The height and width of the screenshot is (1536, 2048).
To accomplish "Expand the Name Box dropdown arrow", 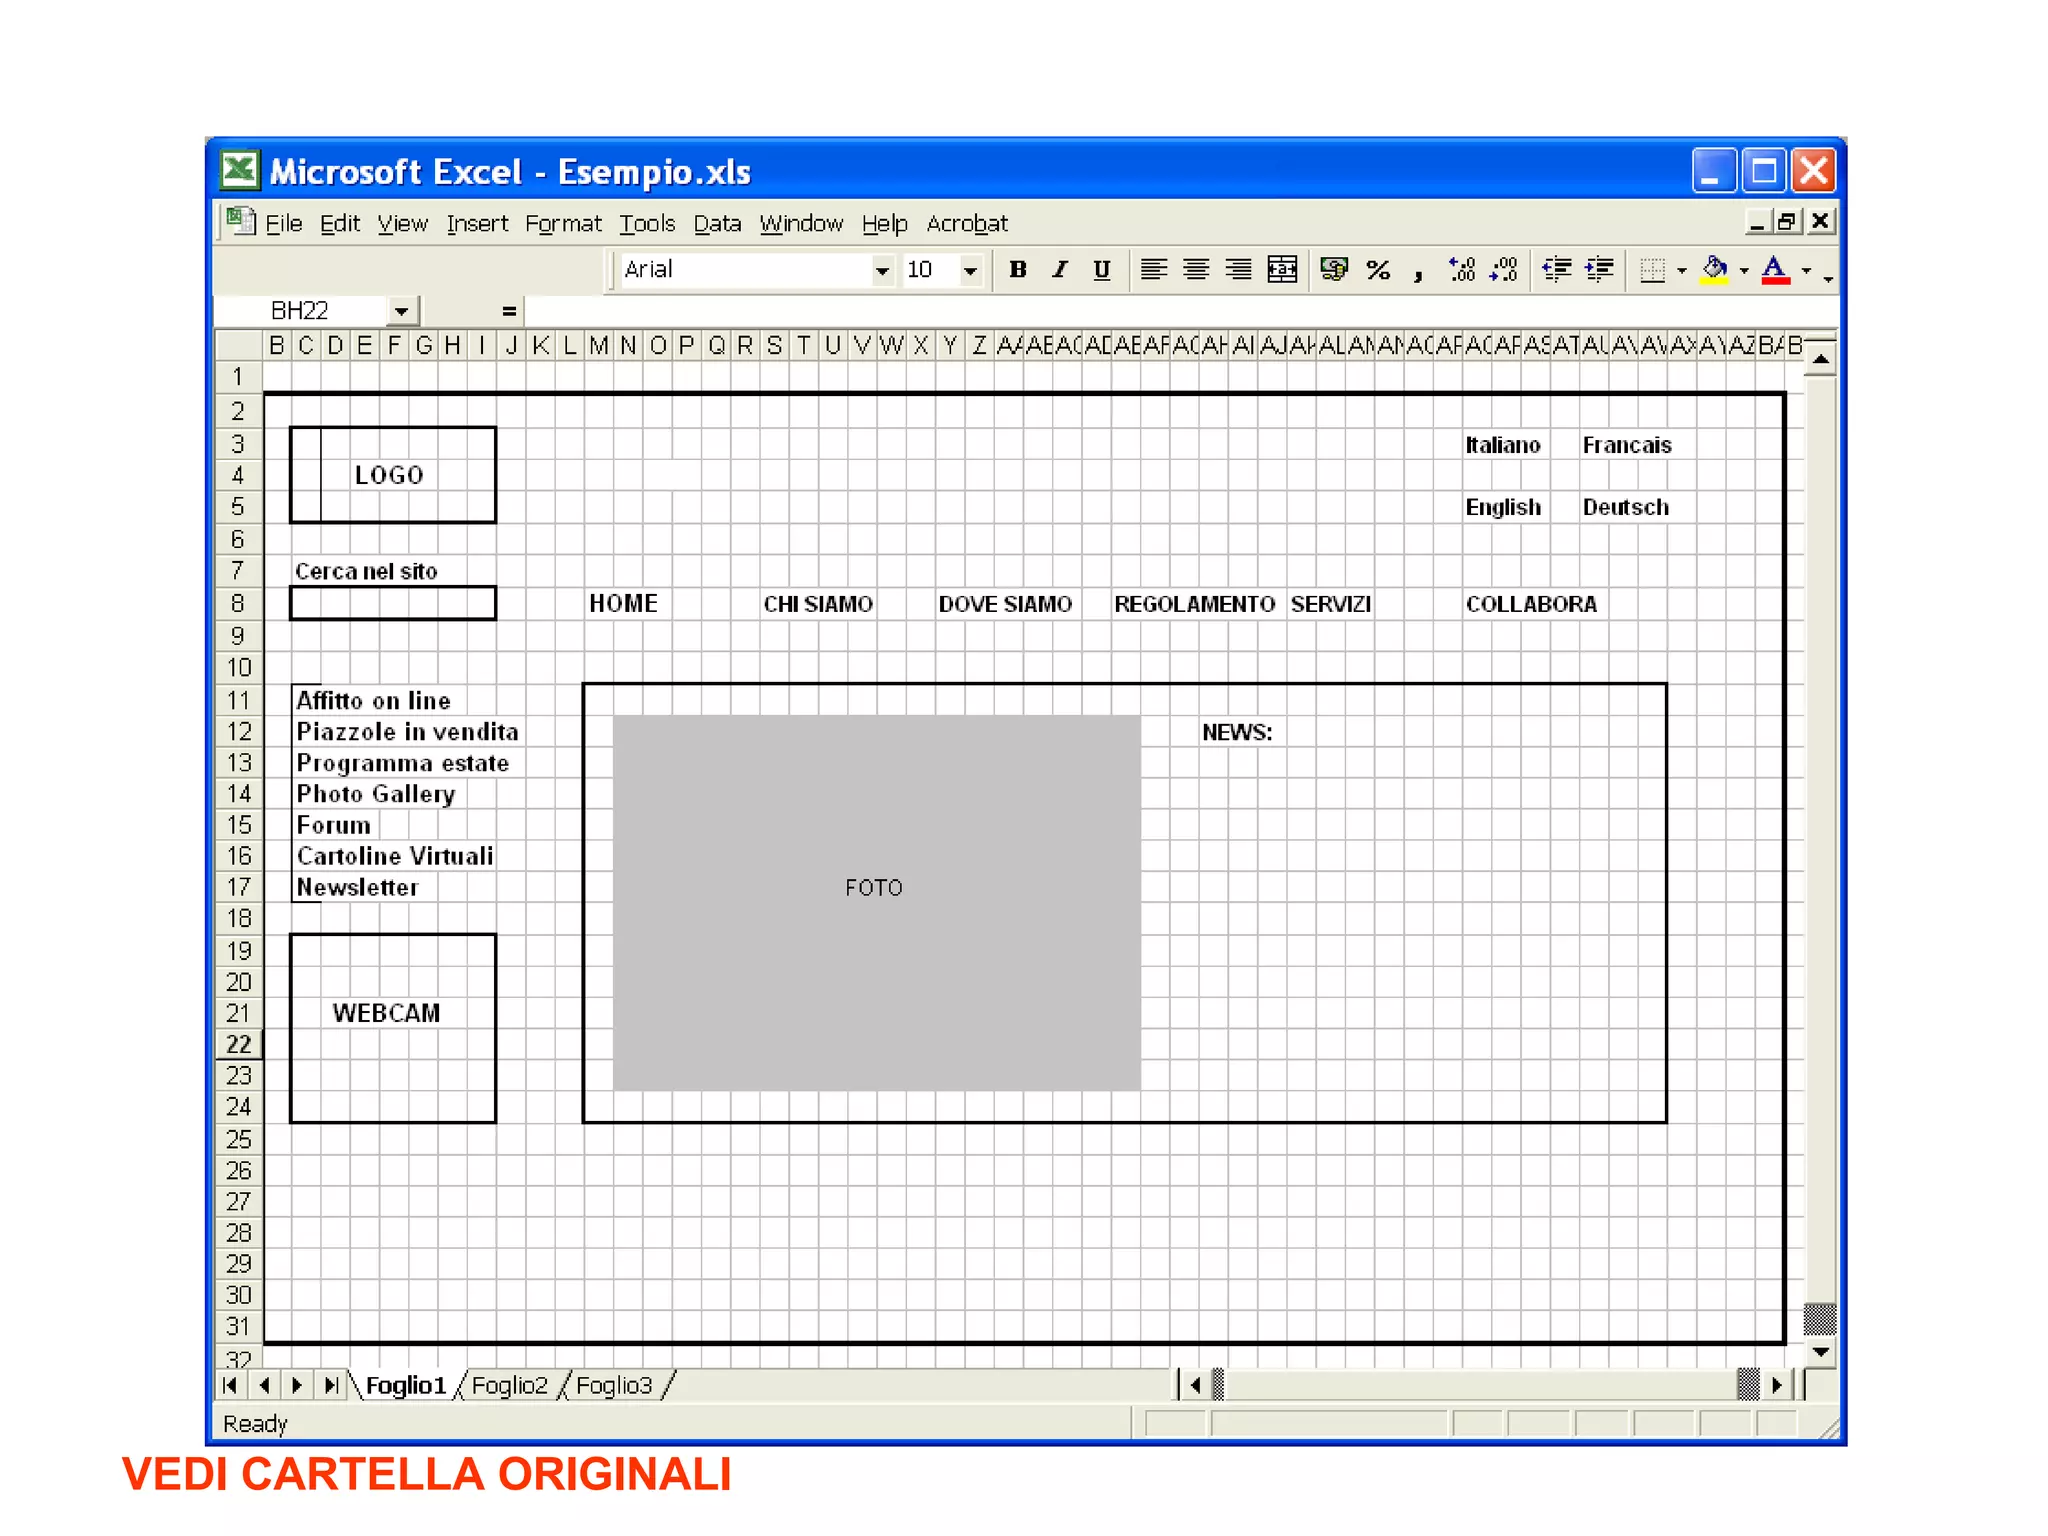I will pos(401,311).
